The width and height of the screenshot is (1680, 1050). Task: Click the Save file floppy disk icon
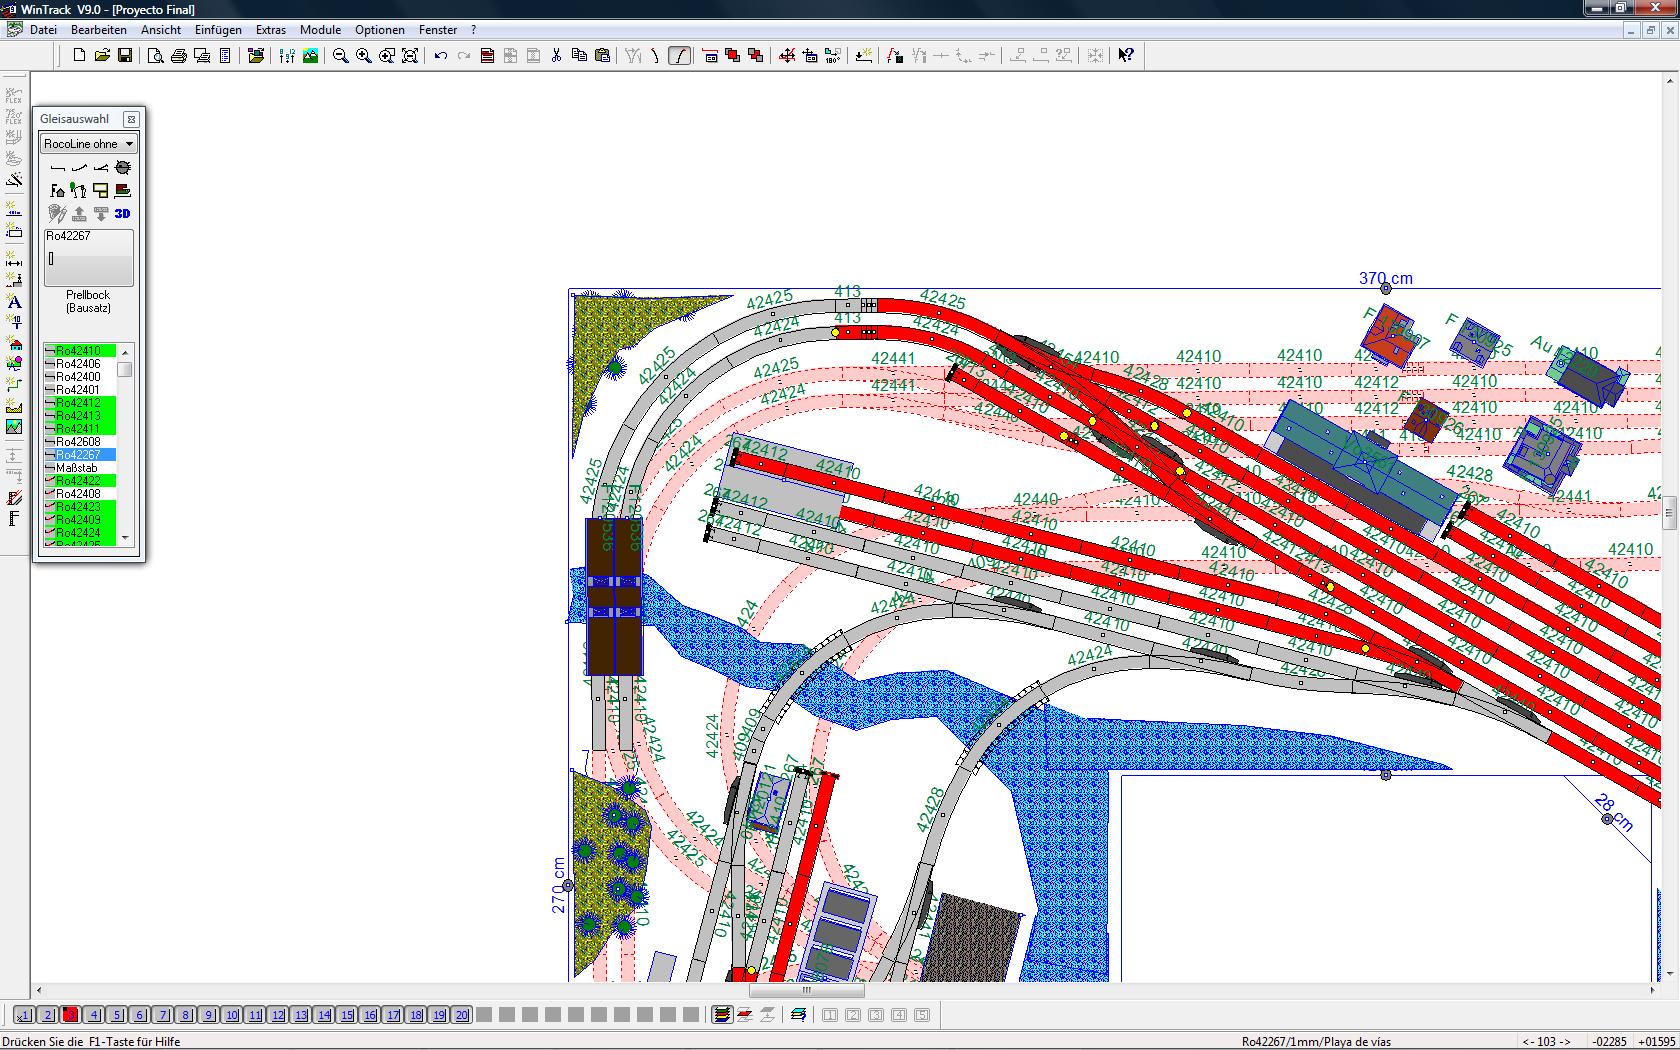coord(125,56)
